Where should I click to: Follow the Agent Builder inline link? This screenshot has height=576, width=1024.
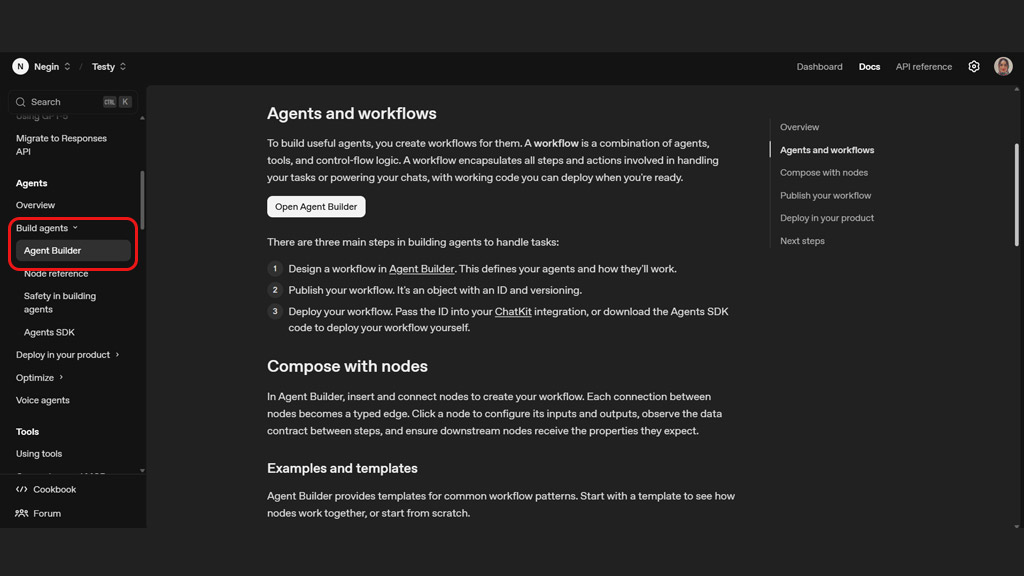[421, 269]
